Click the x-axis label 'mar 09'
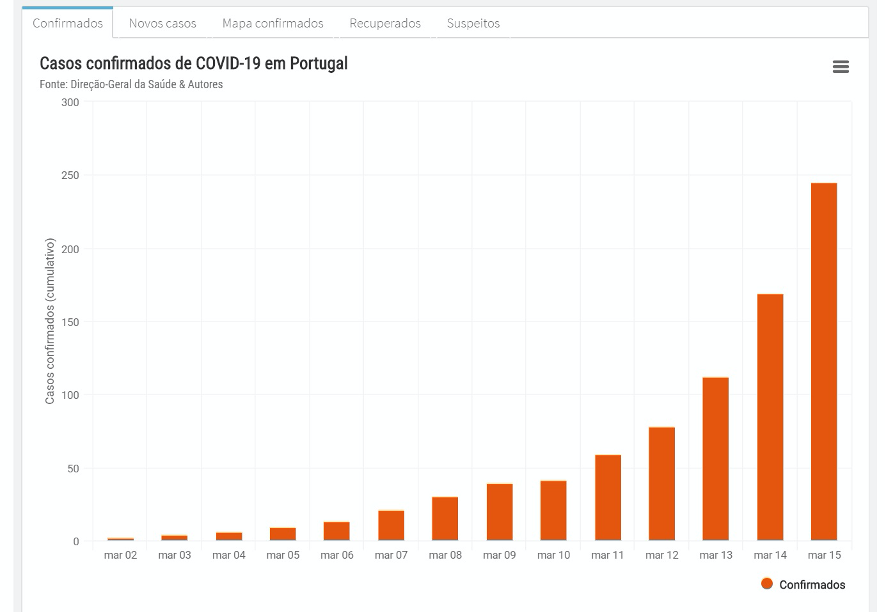The image size is (885, 612). [x=500, y=555]
